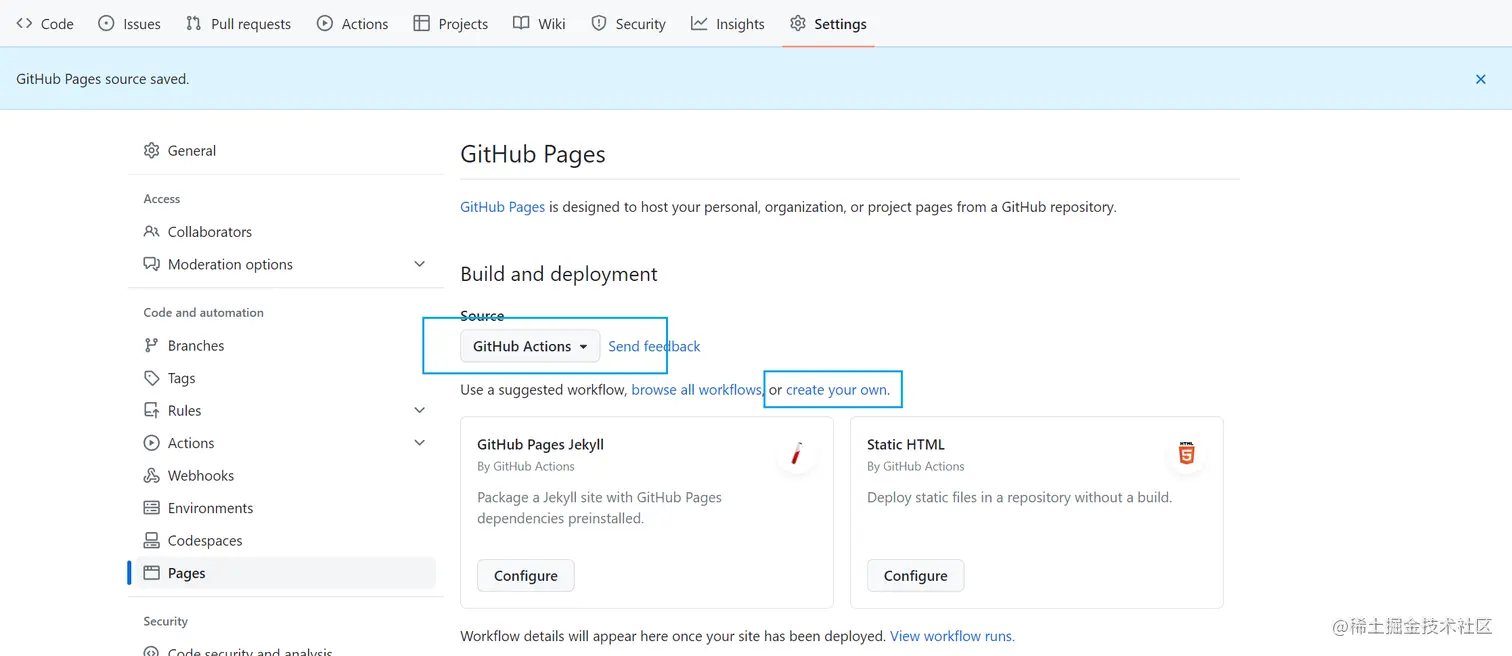Viewport: 1512px width, 656px height.
Task: Click the Tags label icon
Action: 152,378
